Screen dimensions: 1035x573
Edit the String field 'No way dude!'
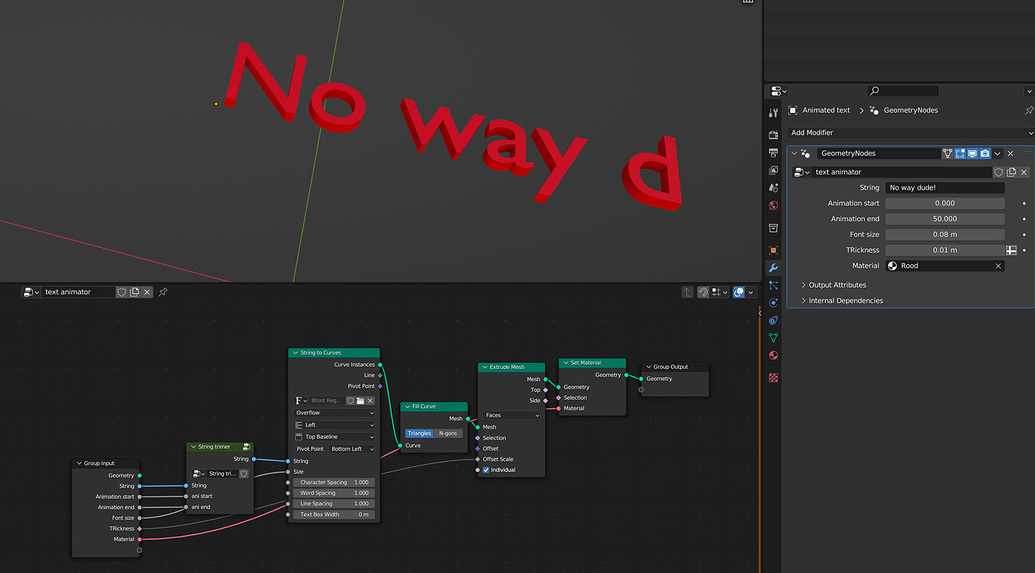point(945,187)
